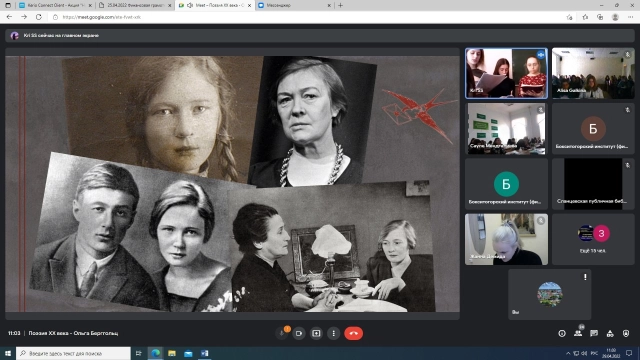Click the red leave call button
This screenshot has height=360, width=640.
click(353, 333)
